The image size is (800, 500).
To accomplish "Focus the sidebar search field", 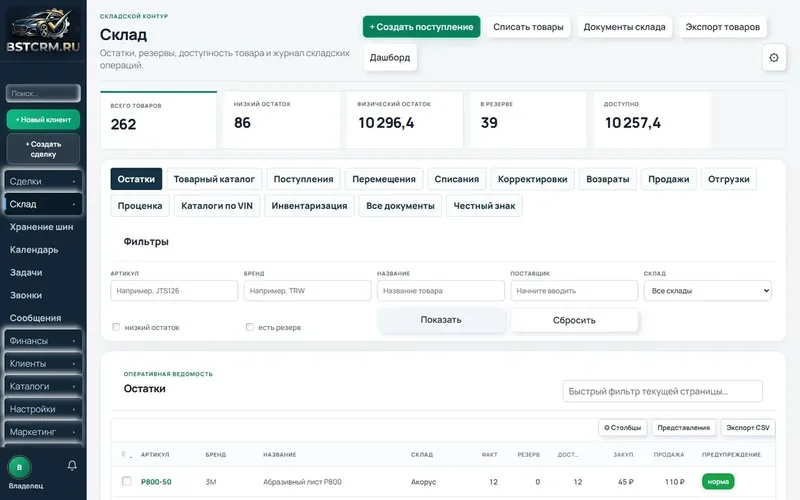I will 43,93.
